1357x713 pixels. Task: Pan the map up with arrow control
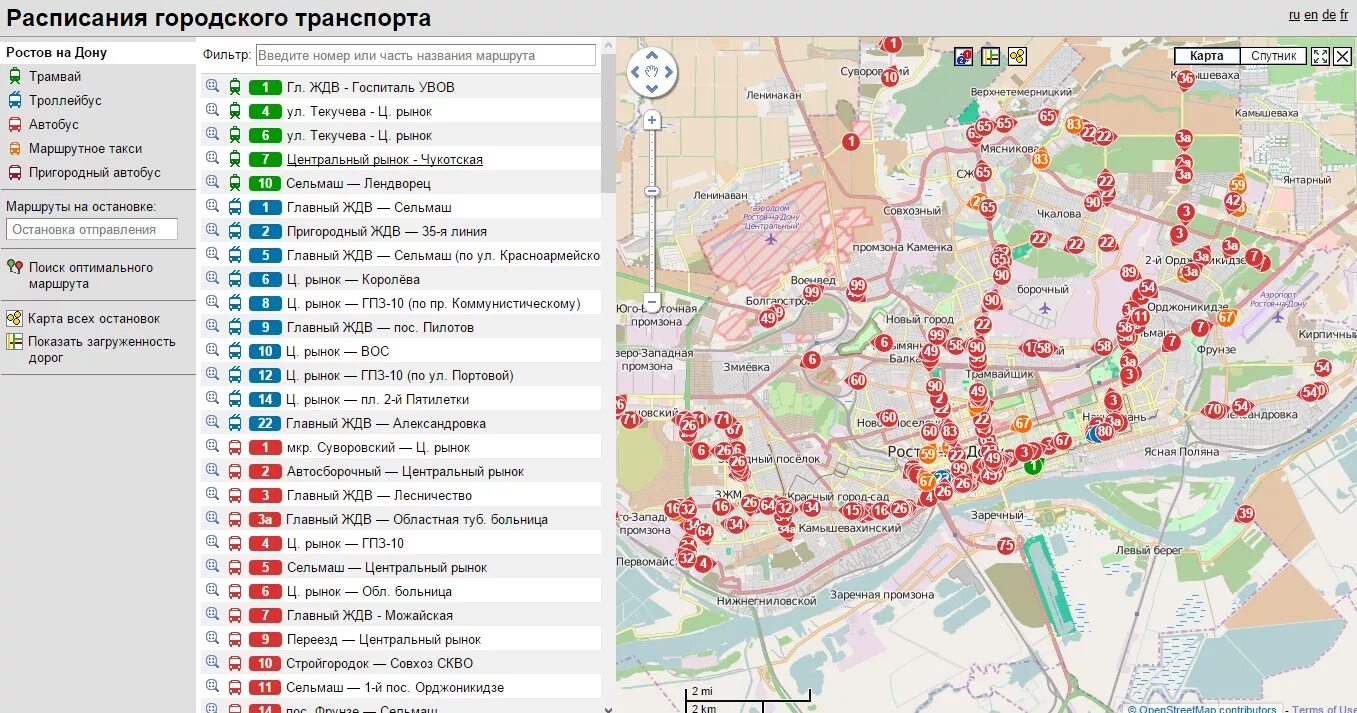point(652,55)
